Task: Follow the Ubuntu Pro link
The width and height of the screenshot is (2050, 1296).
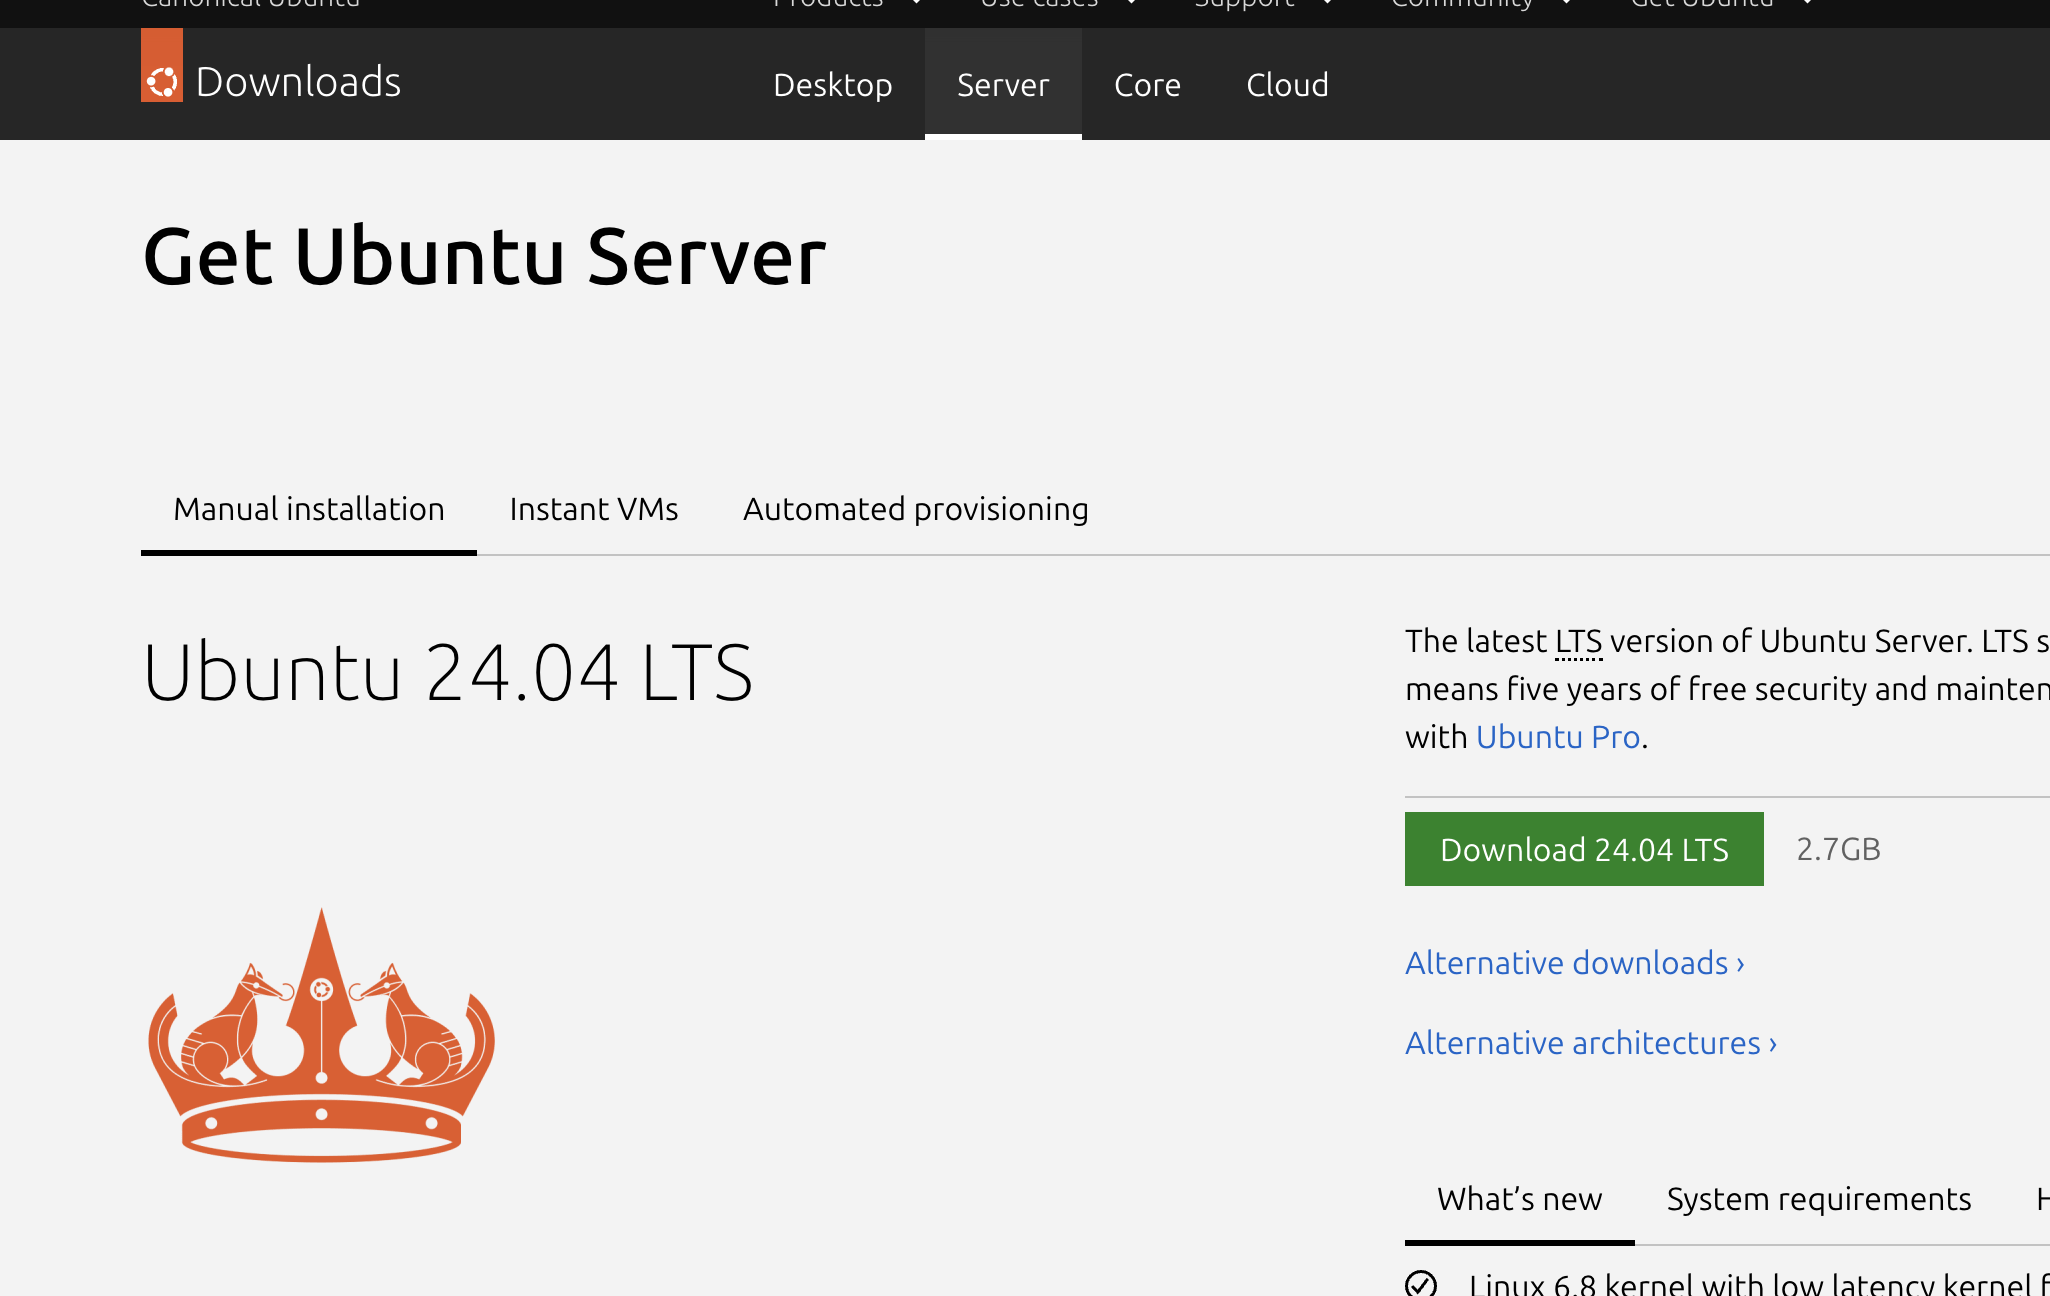Action: click(1558, 737)
